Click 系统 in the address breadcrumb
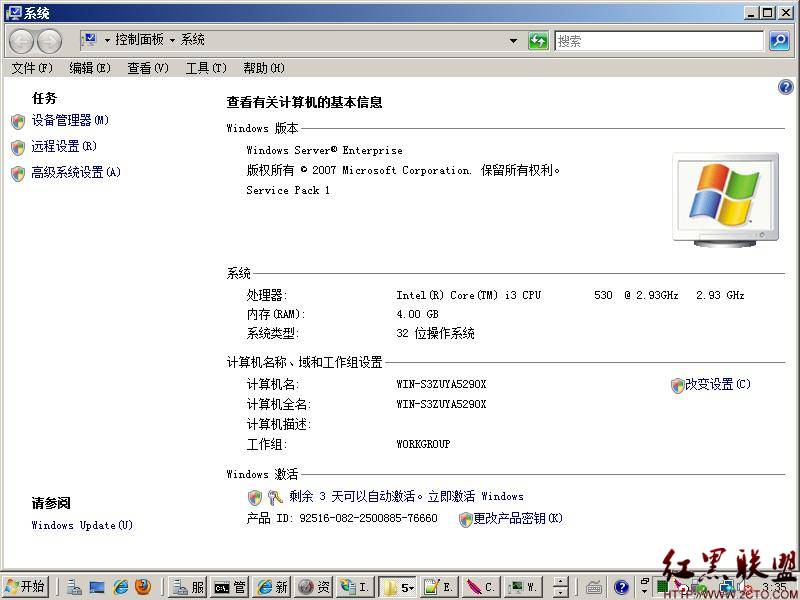800x600 pixels. click(x=192, y=39)
